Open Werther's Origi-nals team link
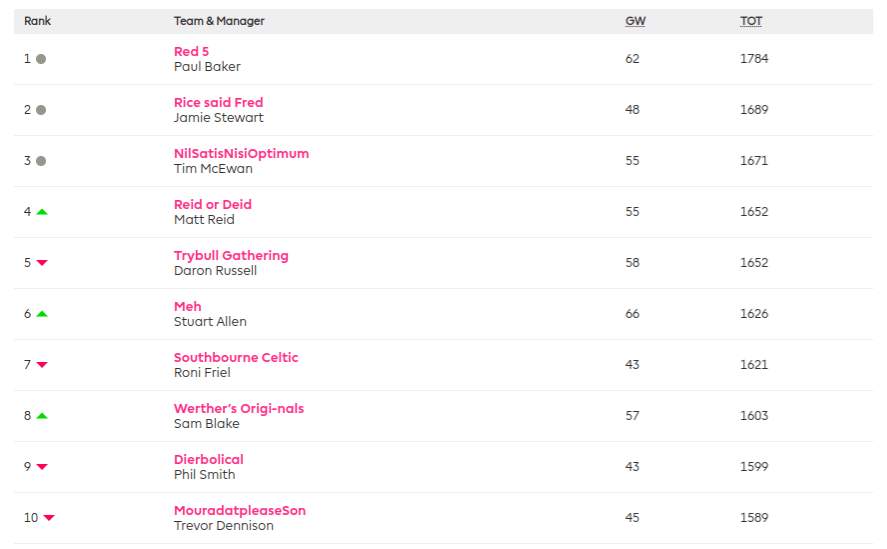887x549 pixels. click(239, 408)
